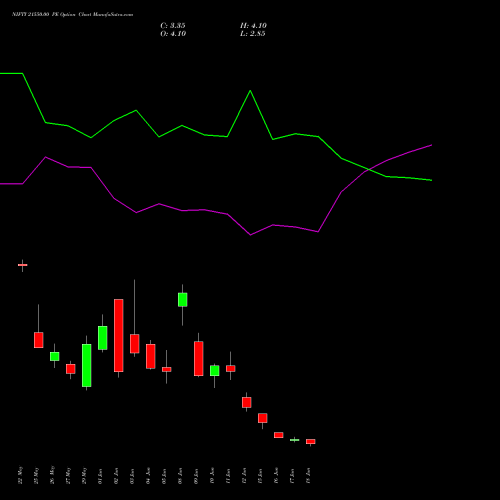This screenshot has width=500, height=500.
Task: Select the 18 Jun date label
Action: [308, 476]
